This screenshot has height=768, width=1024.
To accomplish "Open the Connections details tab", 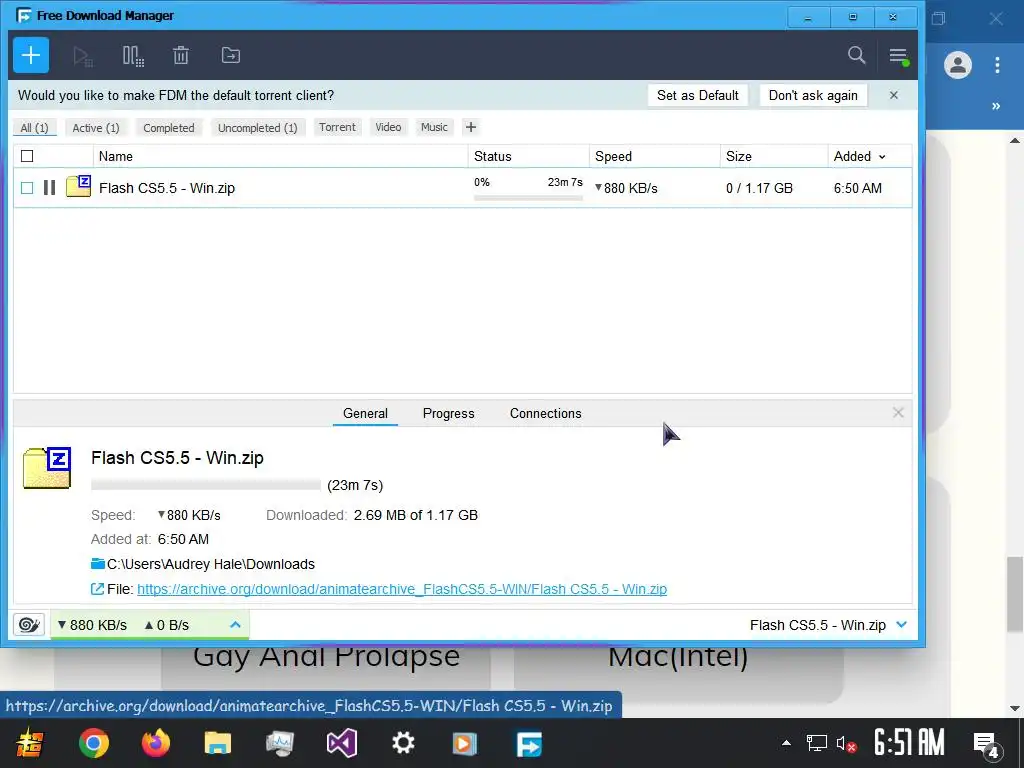I will (x=545, y=413).
